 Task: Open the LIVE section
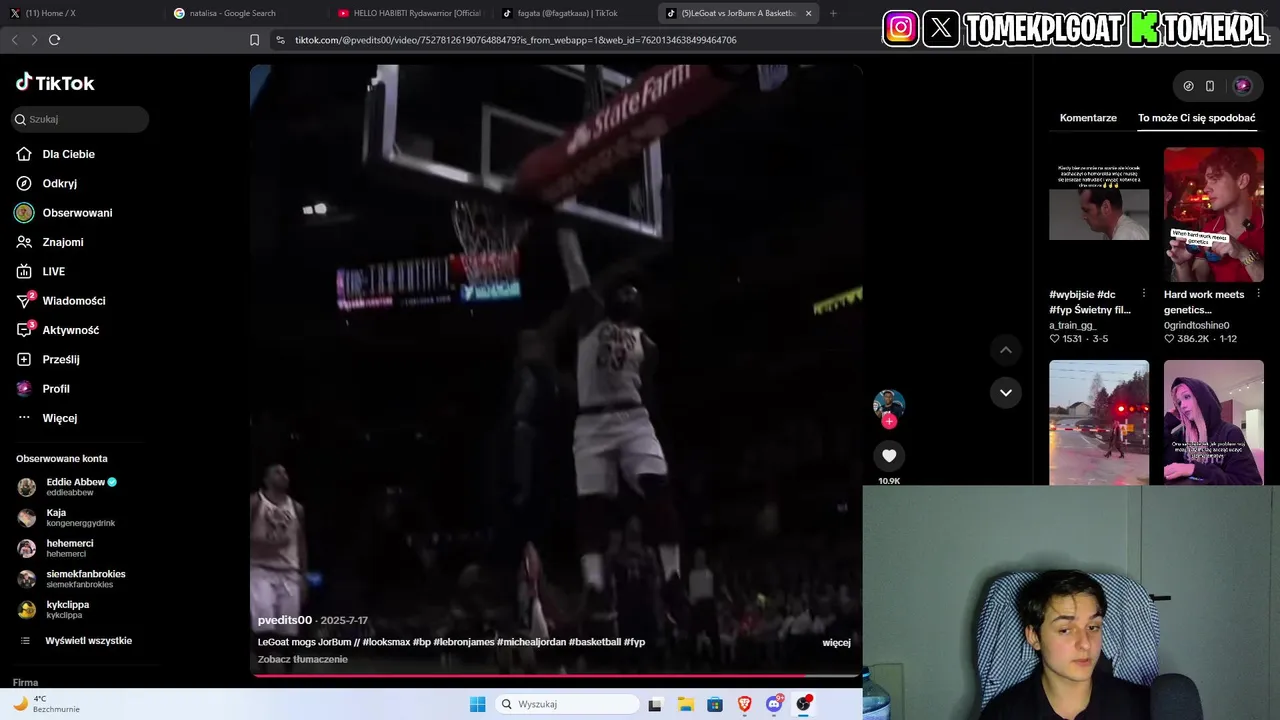click(x=41, y=271)
